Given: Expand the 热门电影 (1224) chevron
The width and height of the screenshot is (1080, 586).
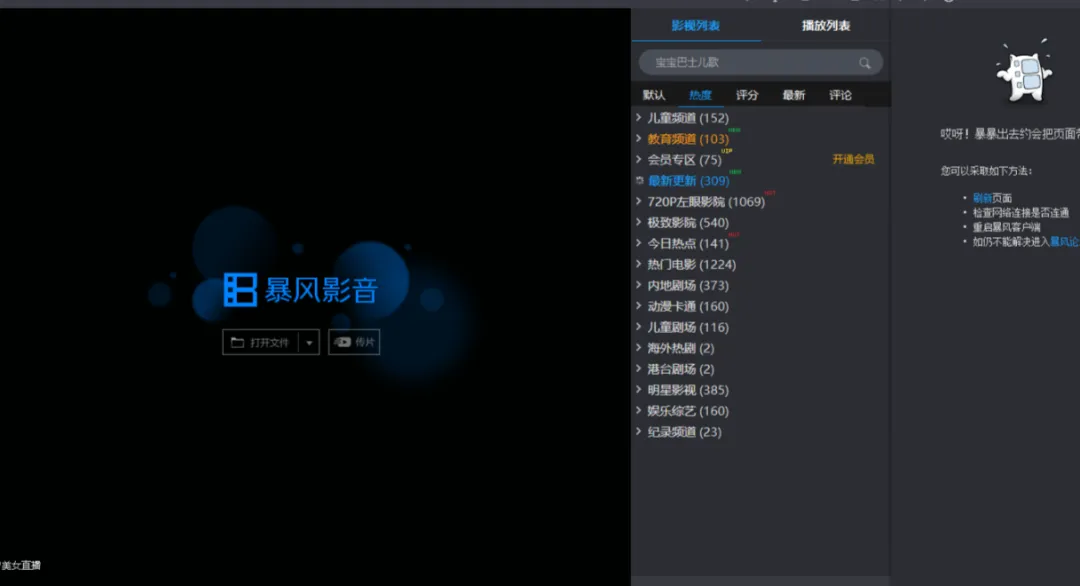Looking at the screenshot, I should 638,264.
